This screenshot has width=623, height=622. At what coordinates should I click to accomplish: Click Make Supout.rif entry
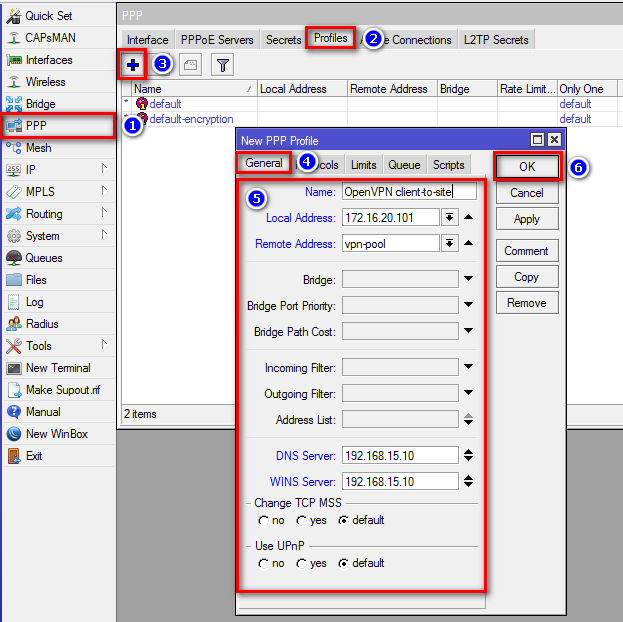click(59, 390)
